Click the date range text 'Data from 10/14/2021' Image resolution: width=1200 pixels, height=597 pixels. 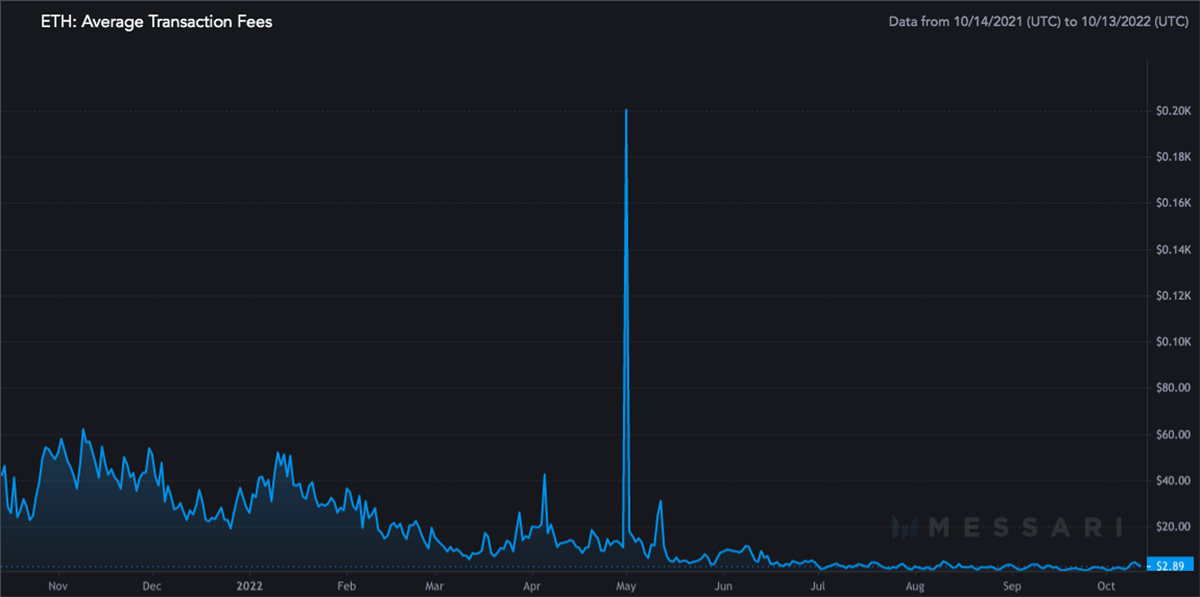pos(1038,21)
